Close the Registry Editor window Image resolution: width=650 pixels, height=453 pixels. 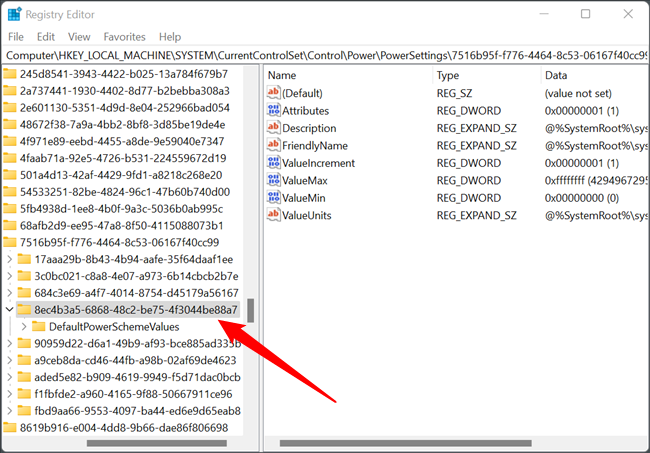(628, 14)
